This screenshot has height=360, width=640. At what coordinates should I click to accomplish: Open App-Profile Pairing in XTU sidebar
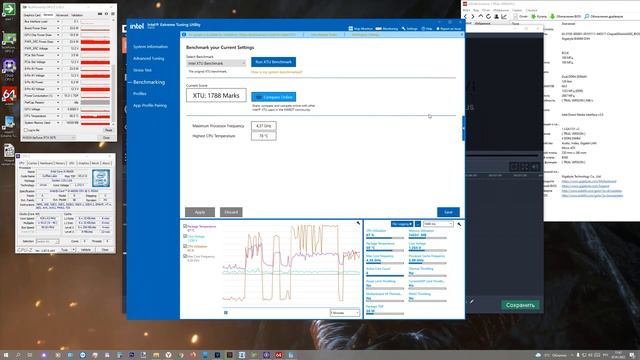(150, 105)
